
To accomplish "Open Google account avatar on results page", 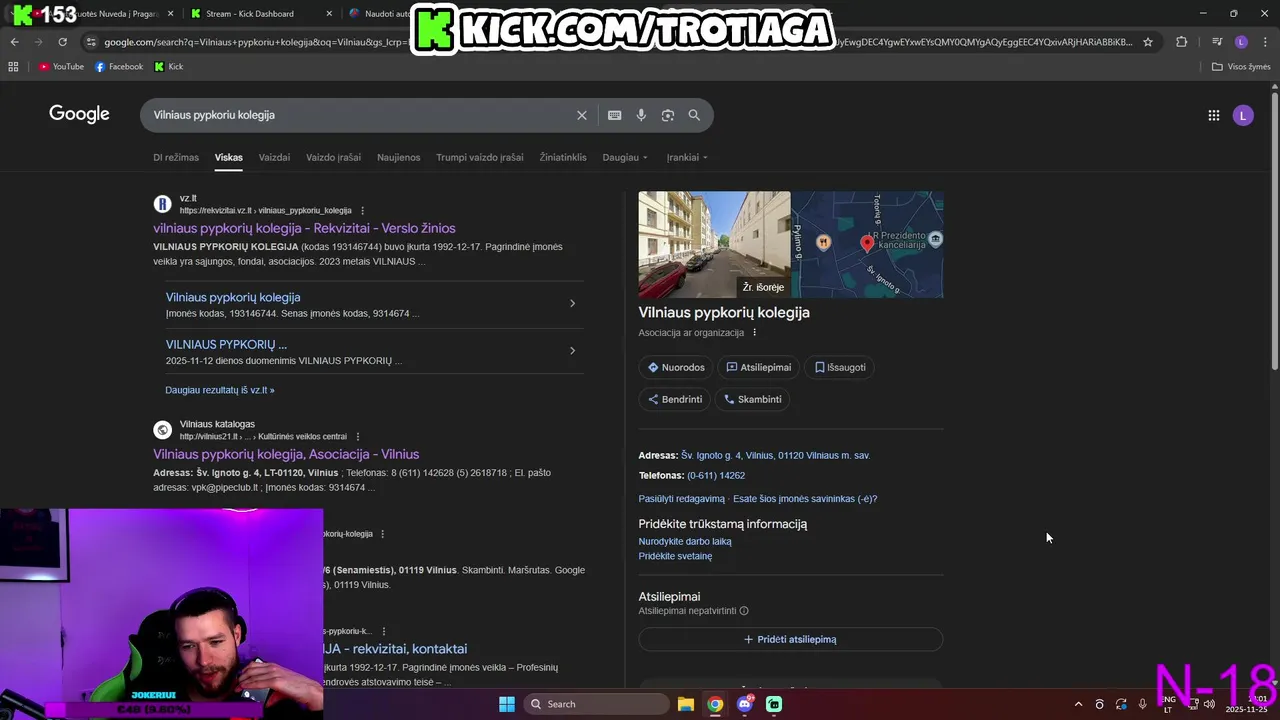I will [x=1243, y=115].
